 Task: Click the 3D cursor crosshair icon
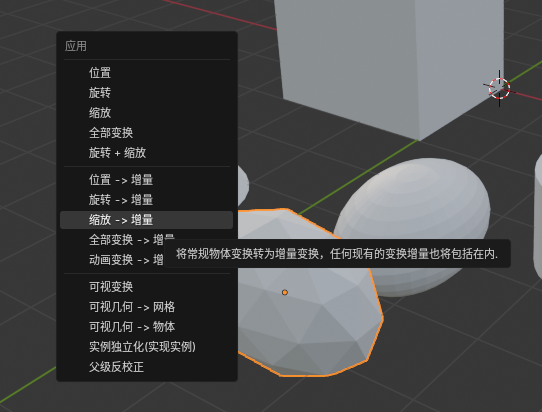tap(499, 88)
